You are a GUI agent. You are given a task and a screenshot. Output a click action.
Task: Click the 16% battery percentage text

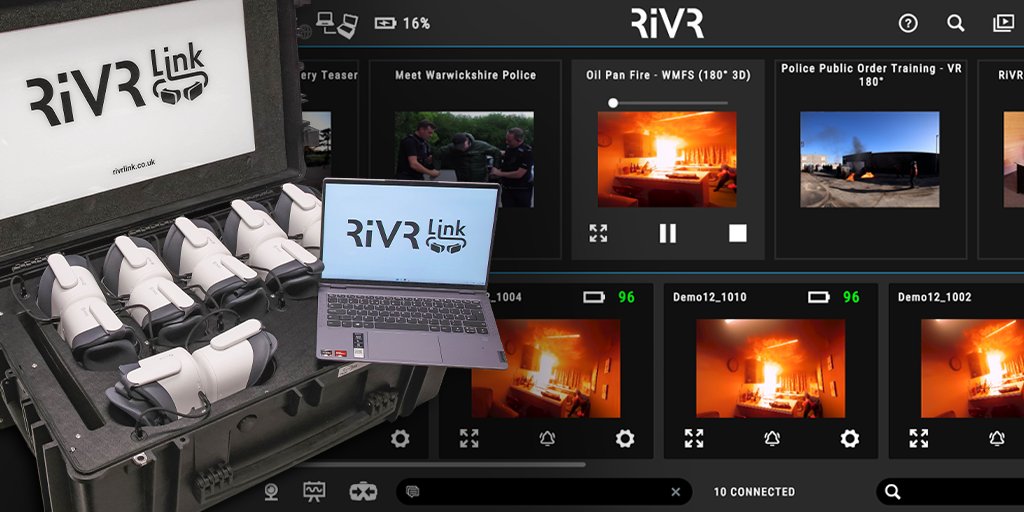416,24
